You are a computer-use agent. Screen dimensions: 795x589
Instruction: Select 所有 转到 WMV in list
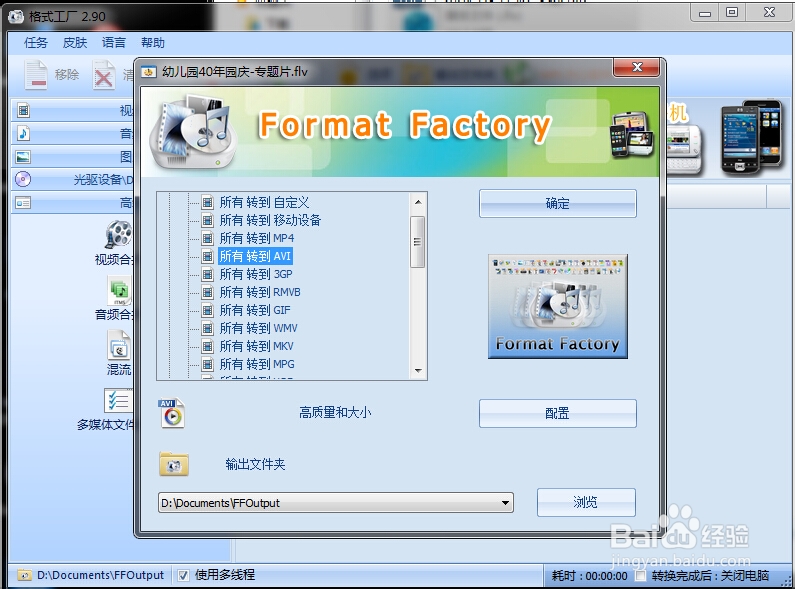259,328
